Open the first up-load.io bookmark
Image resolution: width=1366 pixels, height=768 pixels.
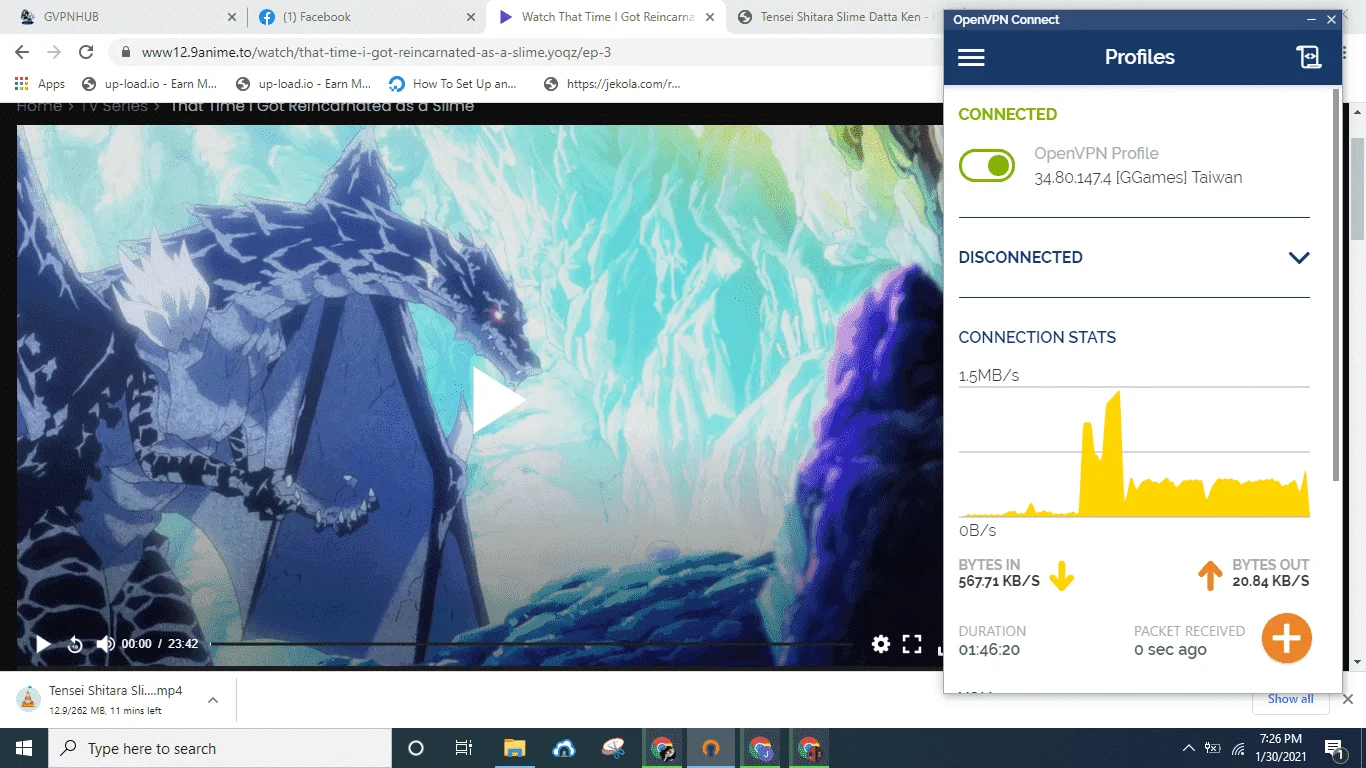coord(150,84)
